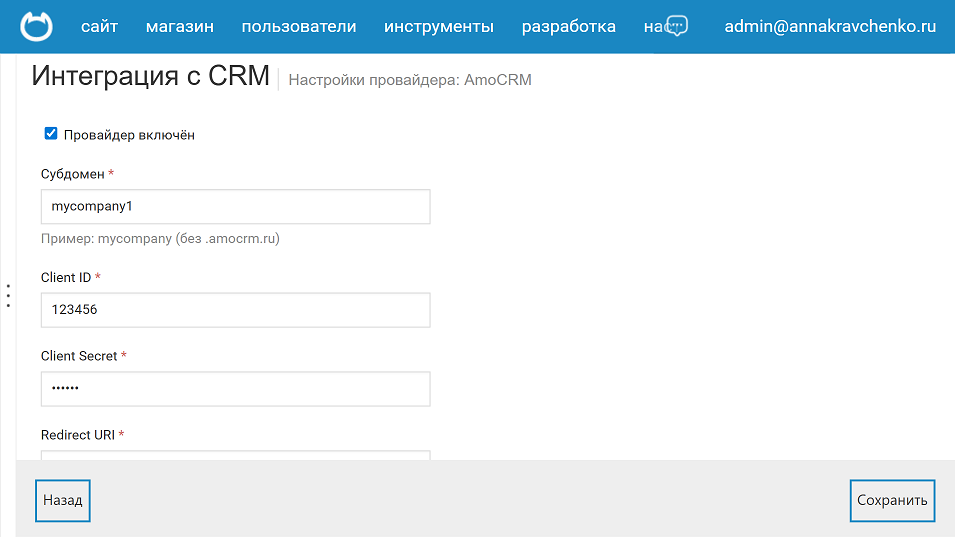Screen dimensions: 955x537
Task: Open the сайт menu
Action: 99,27
